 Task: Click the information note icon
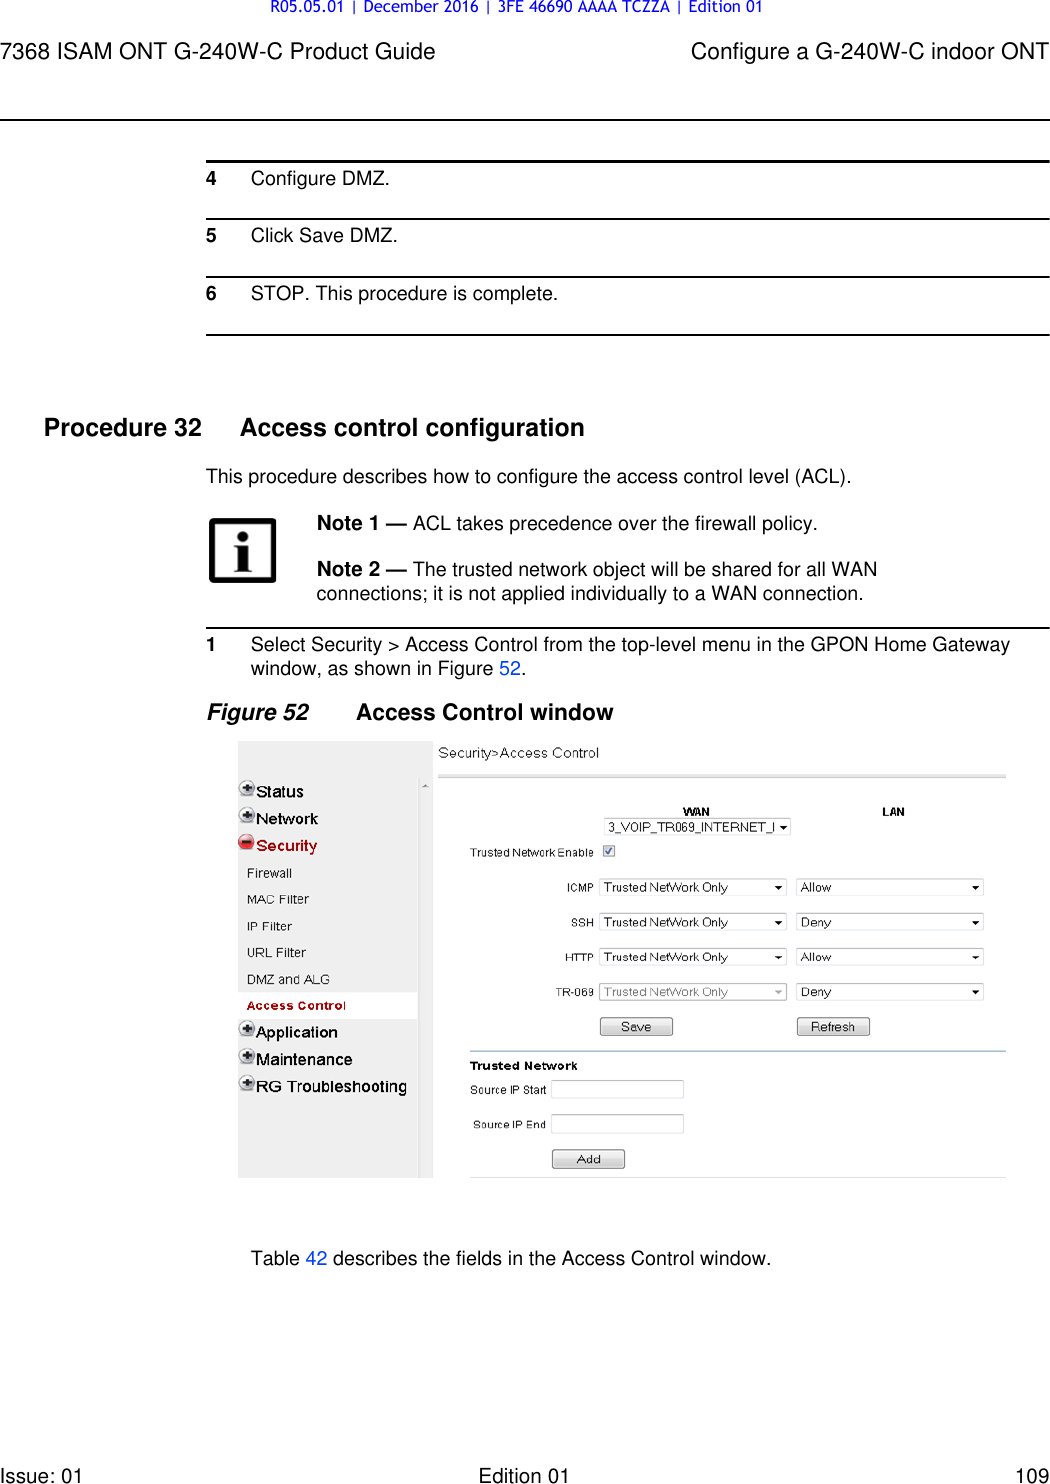click(243, 548)
